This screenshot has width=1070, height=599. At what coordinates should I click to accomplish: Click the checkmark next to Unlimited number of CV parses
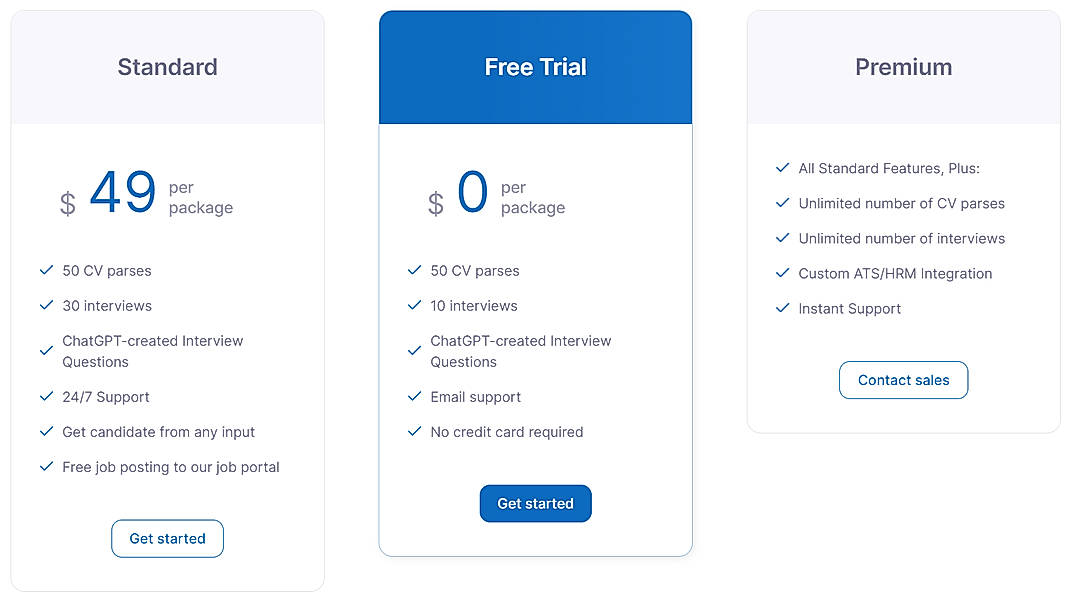coord(782,203)
